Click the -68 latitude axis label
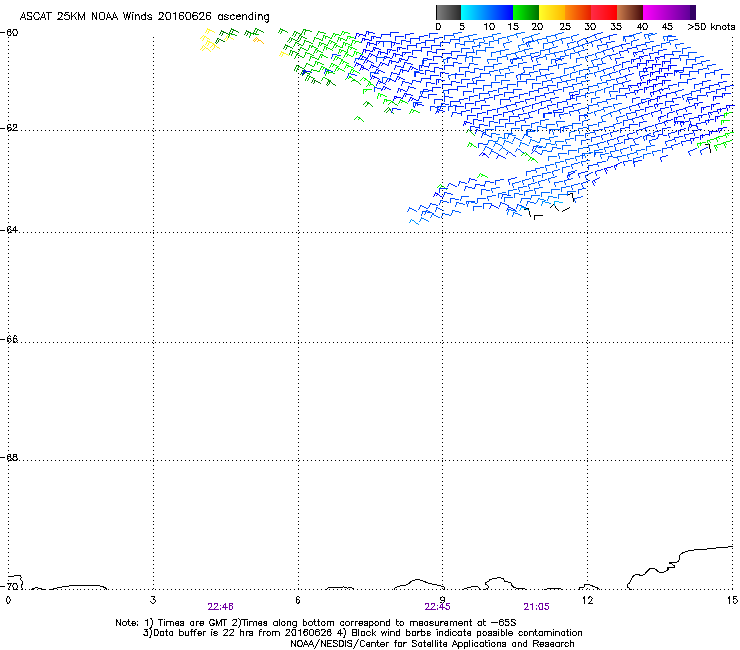740x650 pixels. [9, 458]
